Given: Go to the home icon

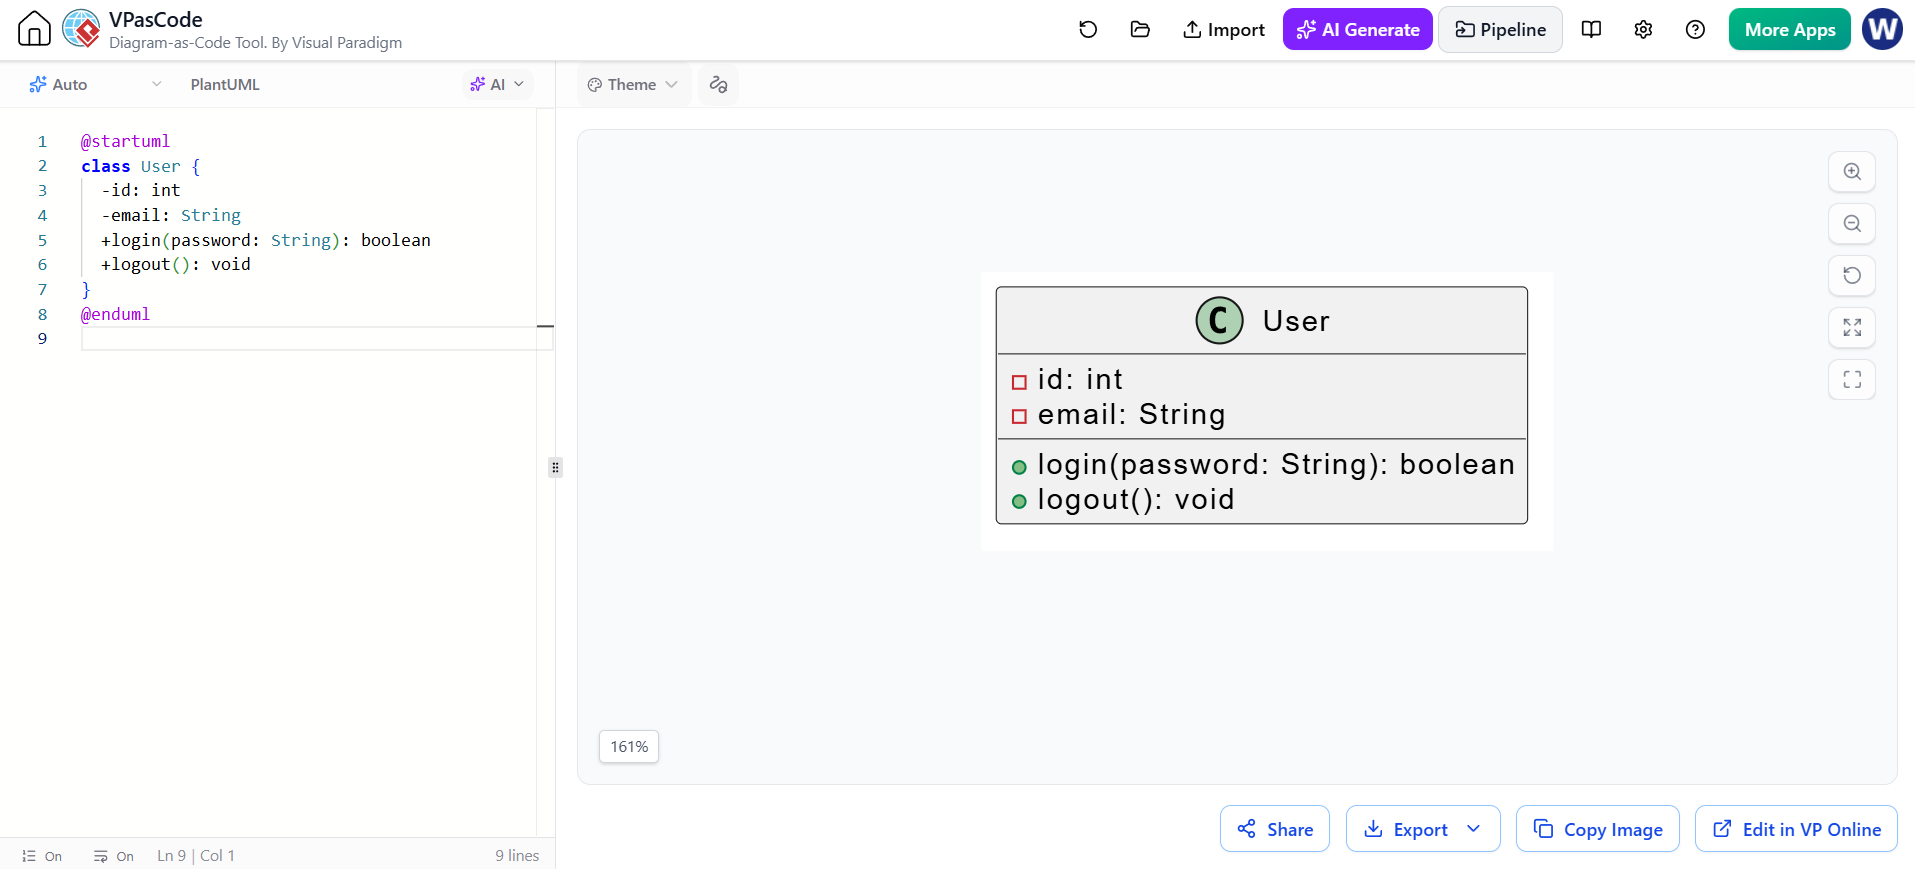Looking at the screenshot, I should 34,29.
